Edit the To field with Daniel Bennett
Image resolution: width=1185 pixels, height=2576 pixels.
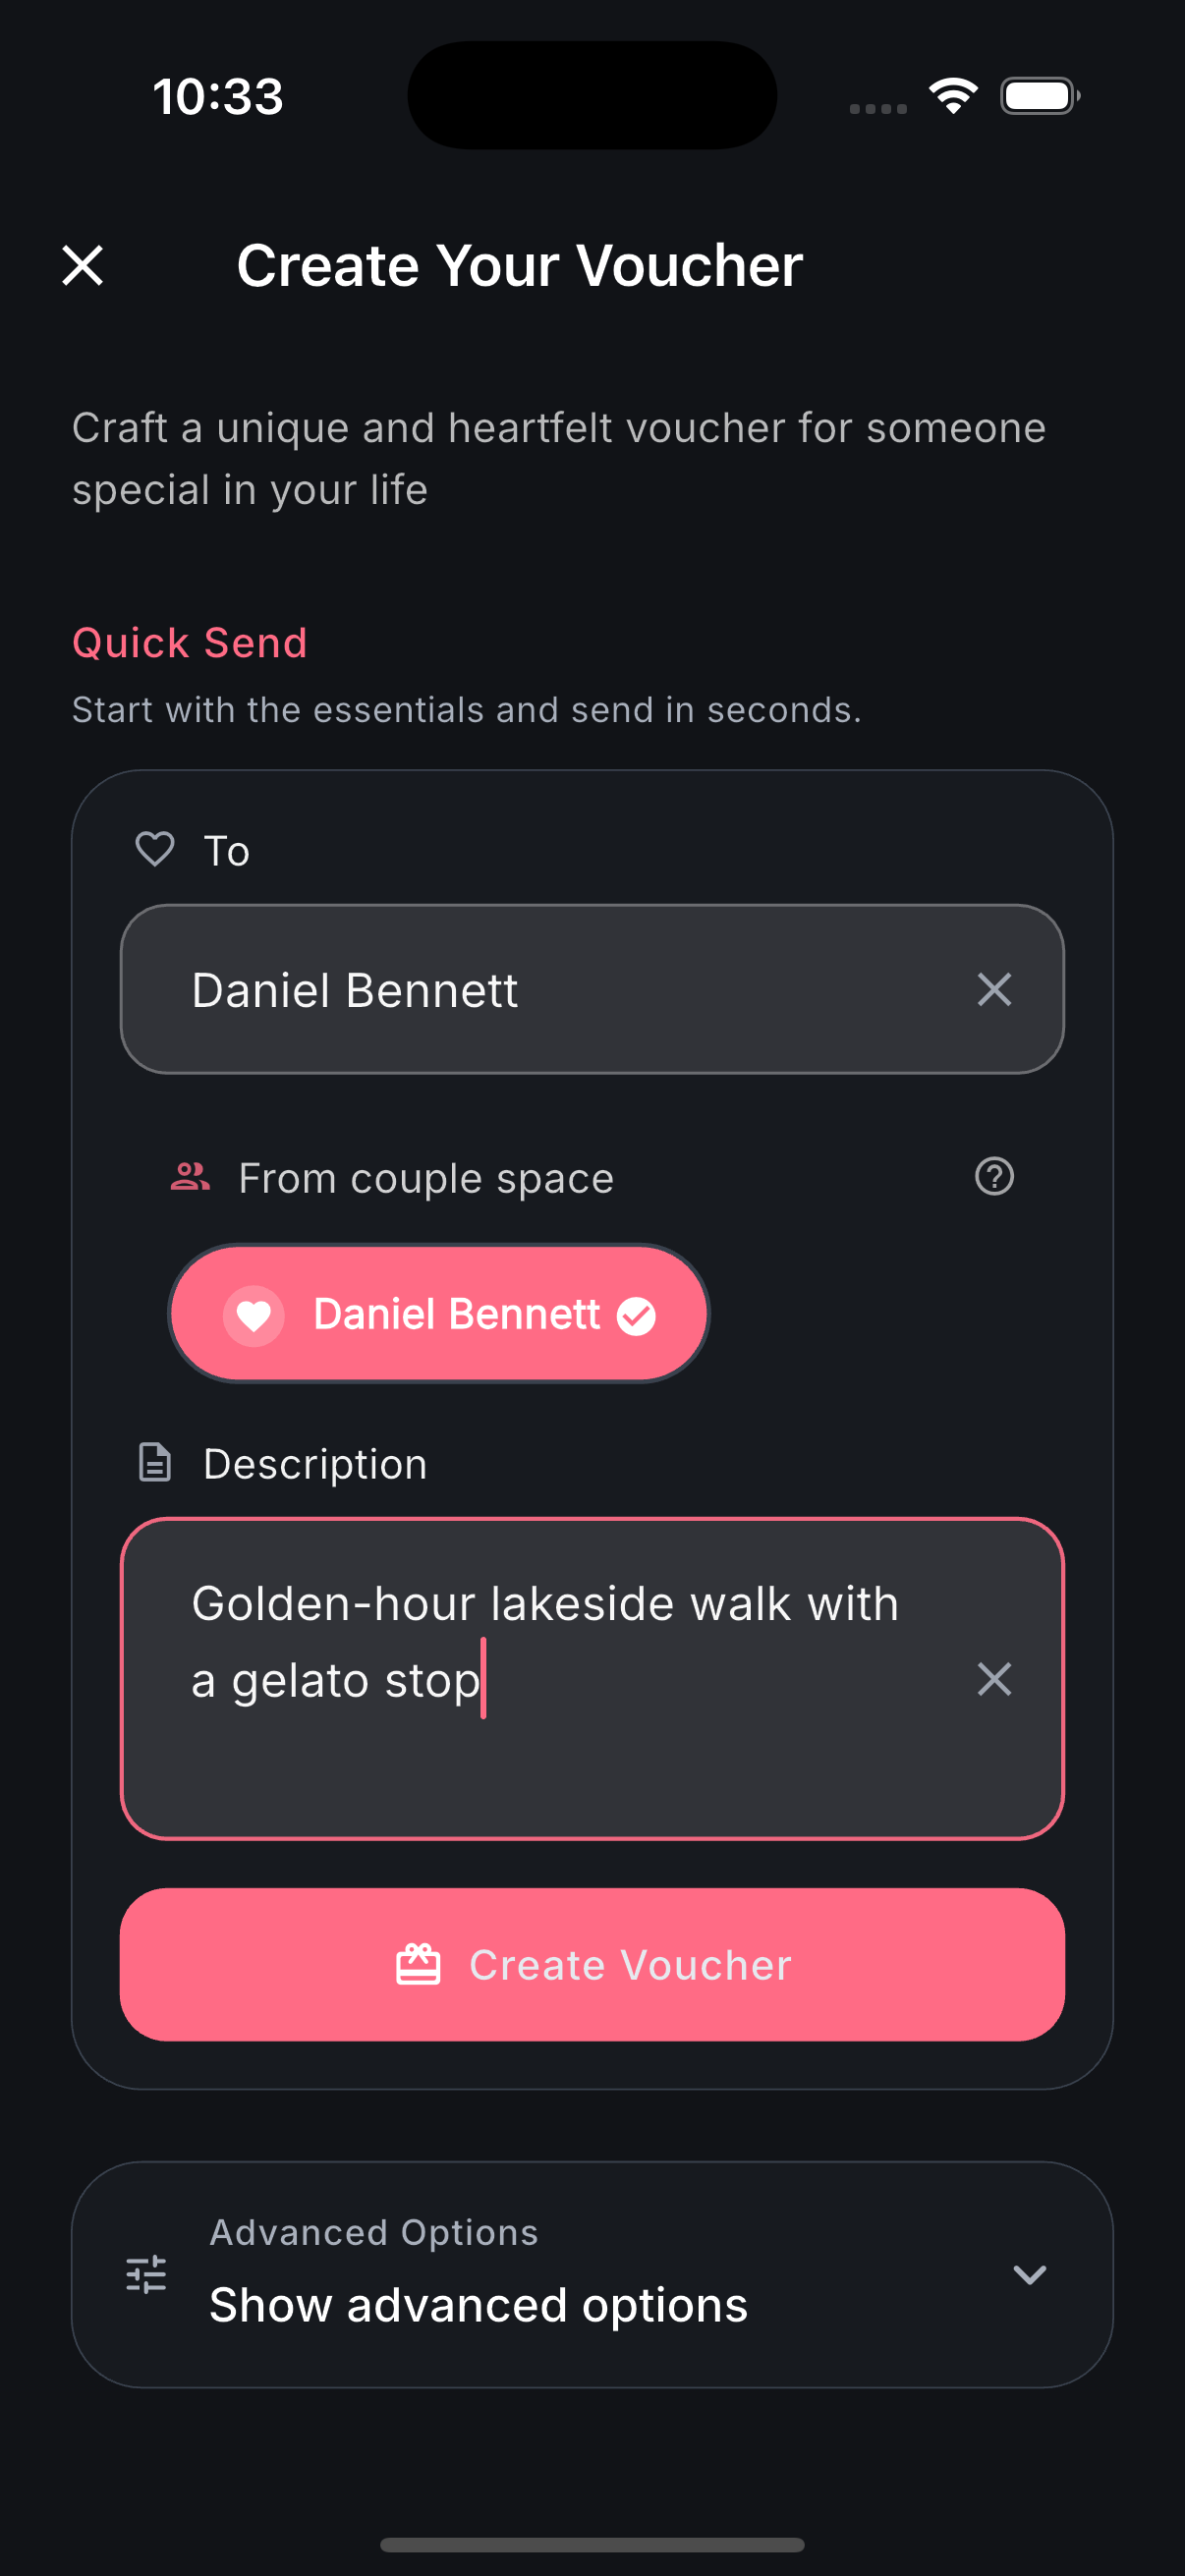[540, 990]
